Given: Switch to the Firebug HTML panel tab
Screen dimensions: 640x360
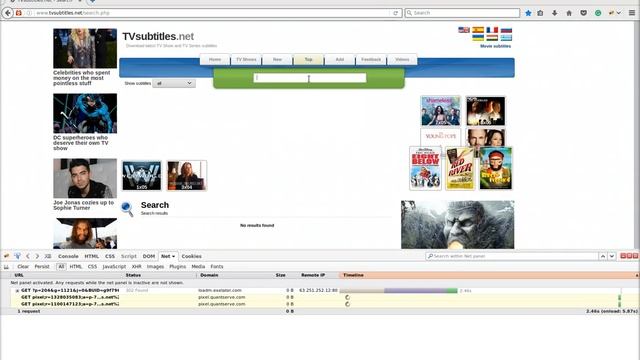Looking at the screenshot, I should (x=91, y=256).
